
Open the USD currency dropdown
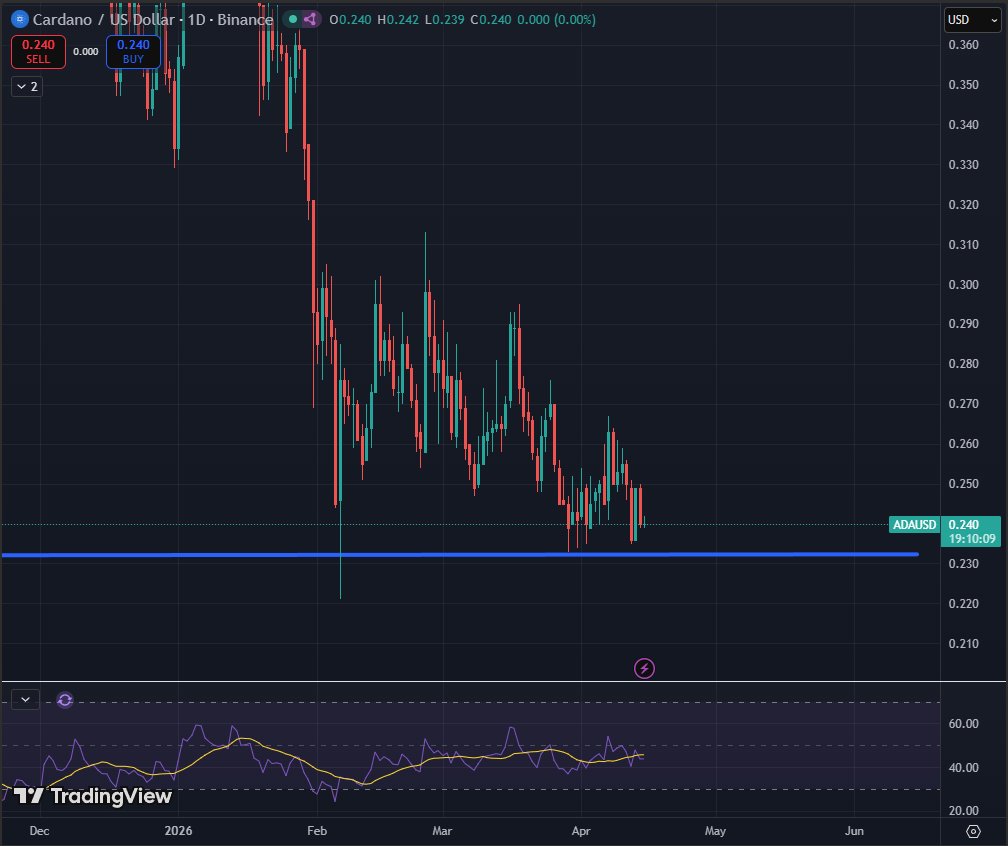(972, 20)
